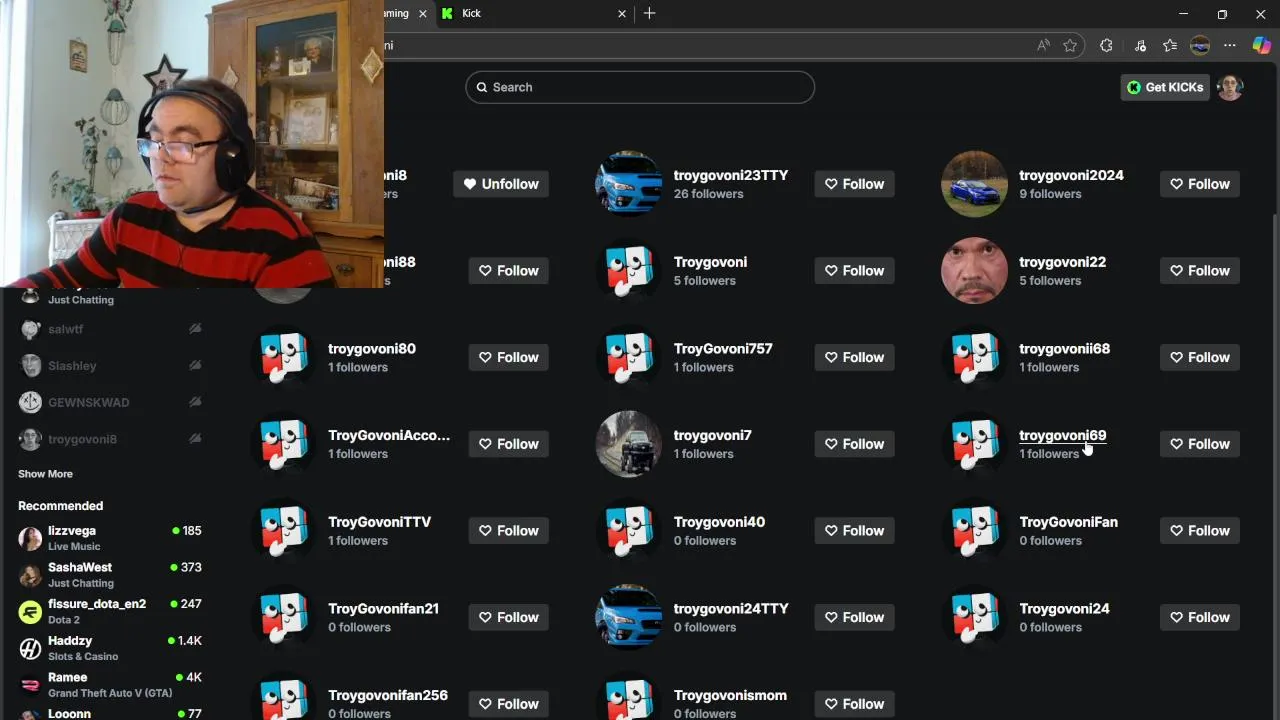Follow TroyGovonifan21
The image size is (1280, 720).
(509, 617)
